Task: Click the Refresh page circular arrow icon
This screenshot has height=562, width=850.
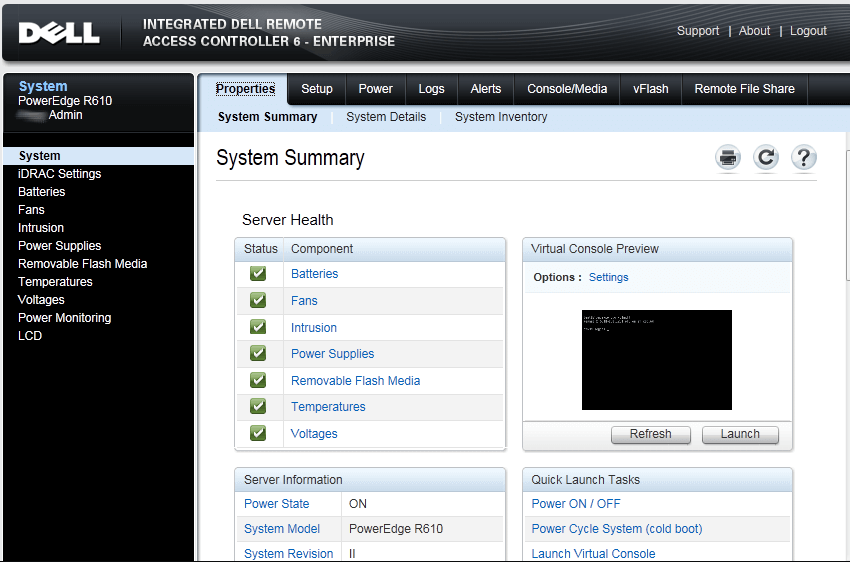Action: [x=765, y=158]
